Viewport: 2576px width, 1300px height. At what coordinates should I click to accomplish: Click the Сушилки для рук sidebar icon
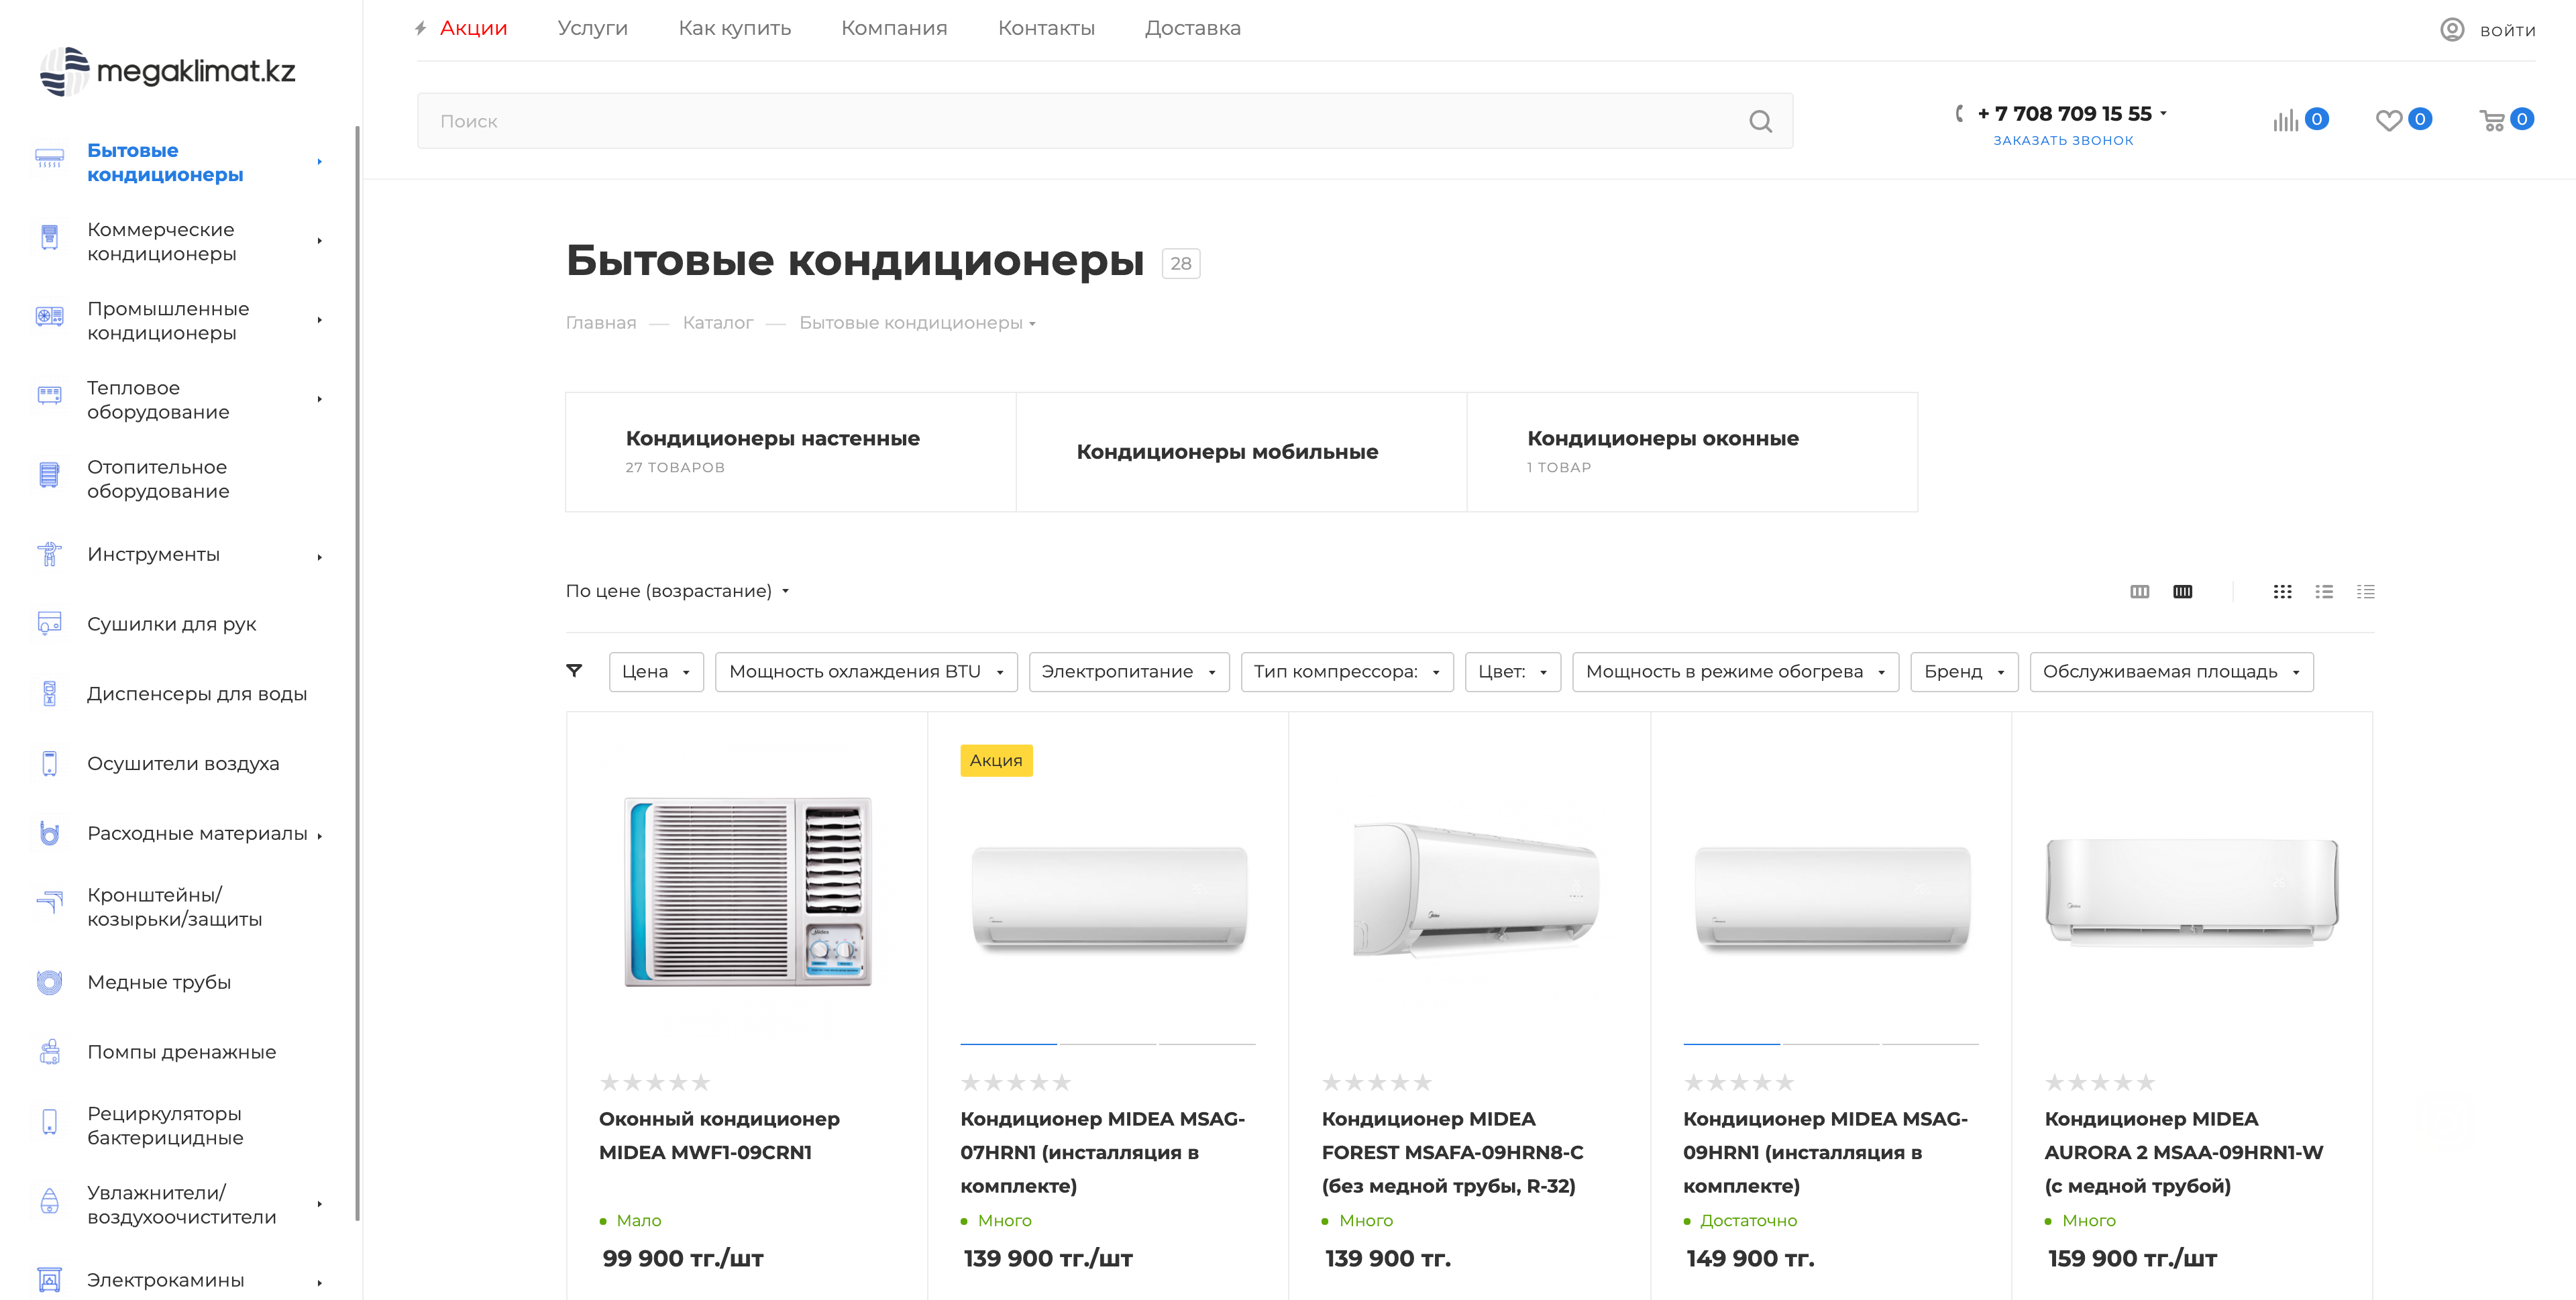click(x=49, y=623)
